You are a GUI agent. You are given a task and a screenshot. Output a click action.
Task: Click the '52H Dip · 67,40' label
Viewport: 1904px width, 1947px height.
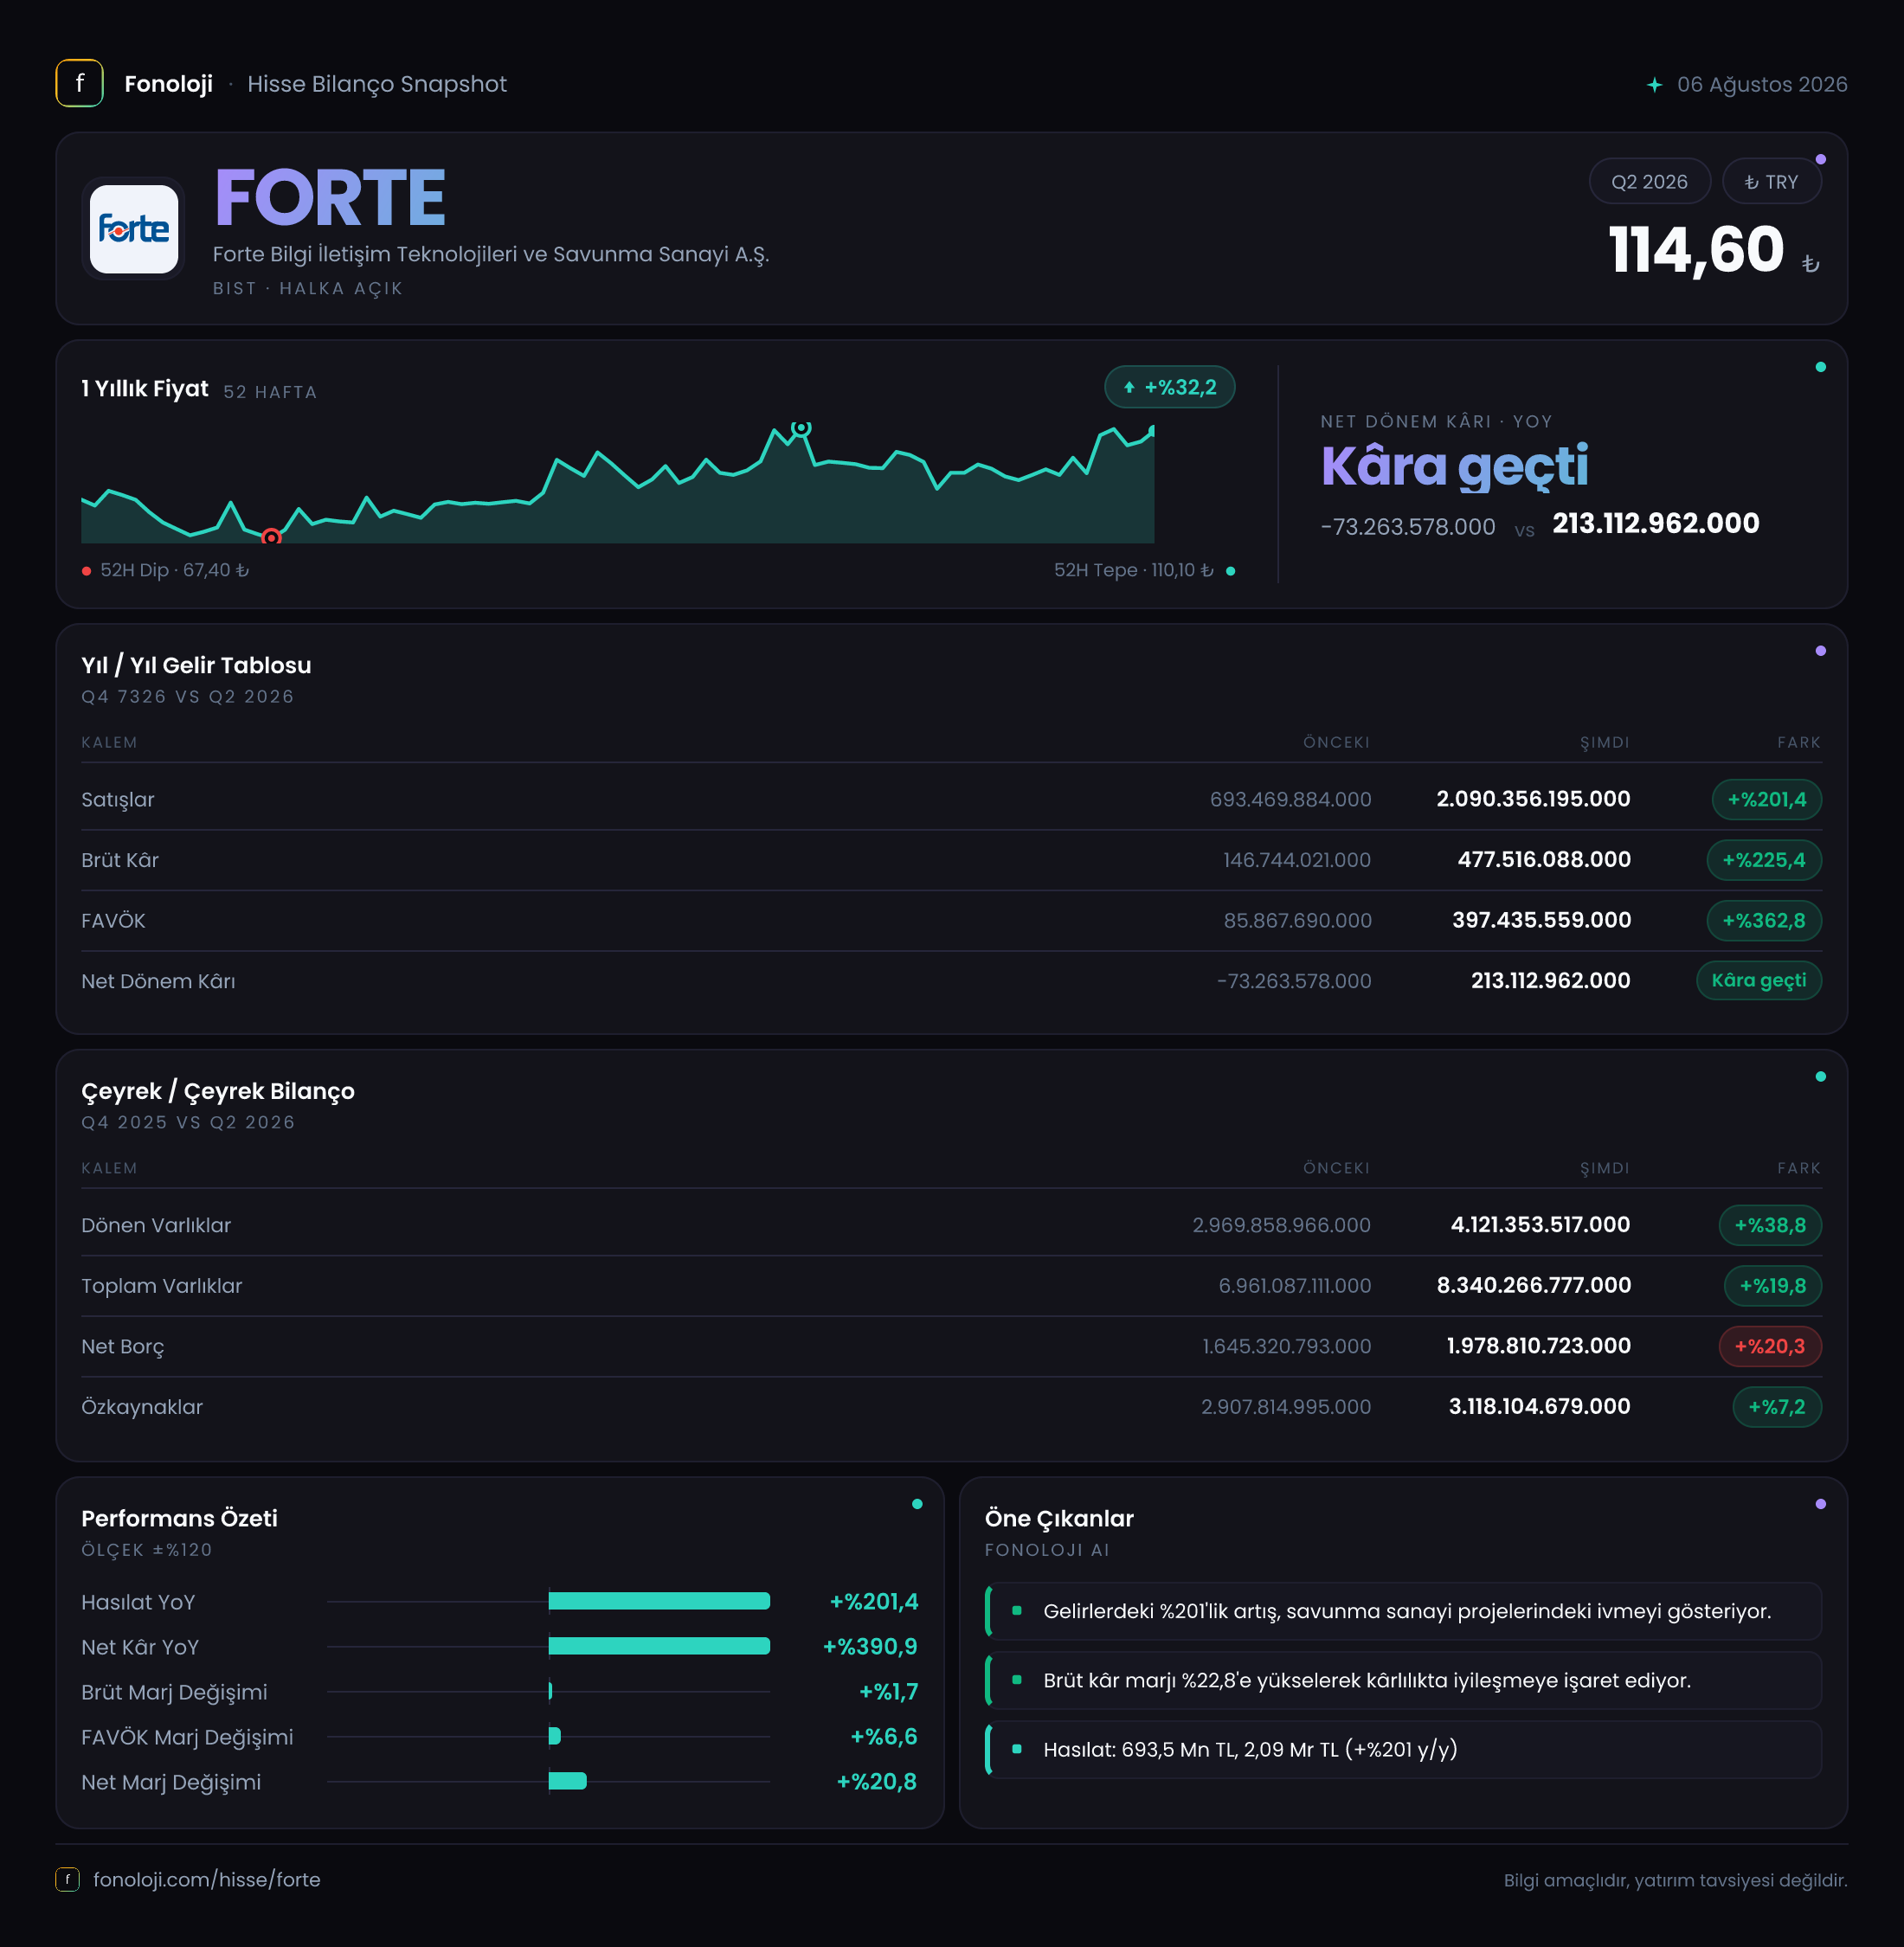(174, 570)
